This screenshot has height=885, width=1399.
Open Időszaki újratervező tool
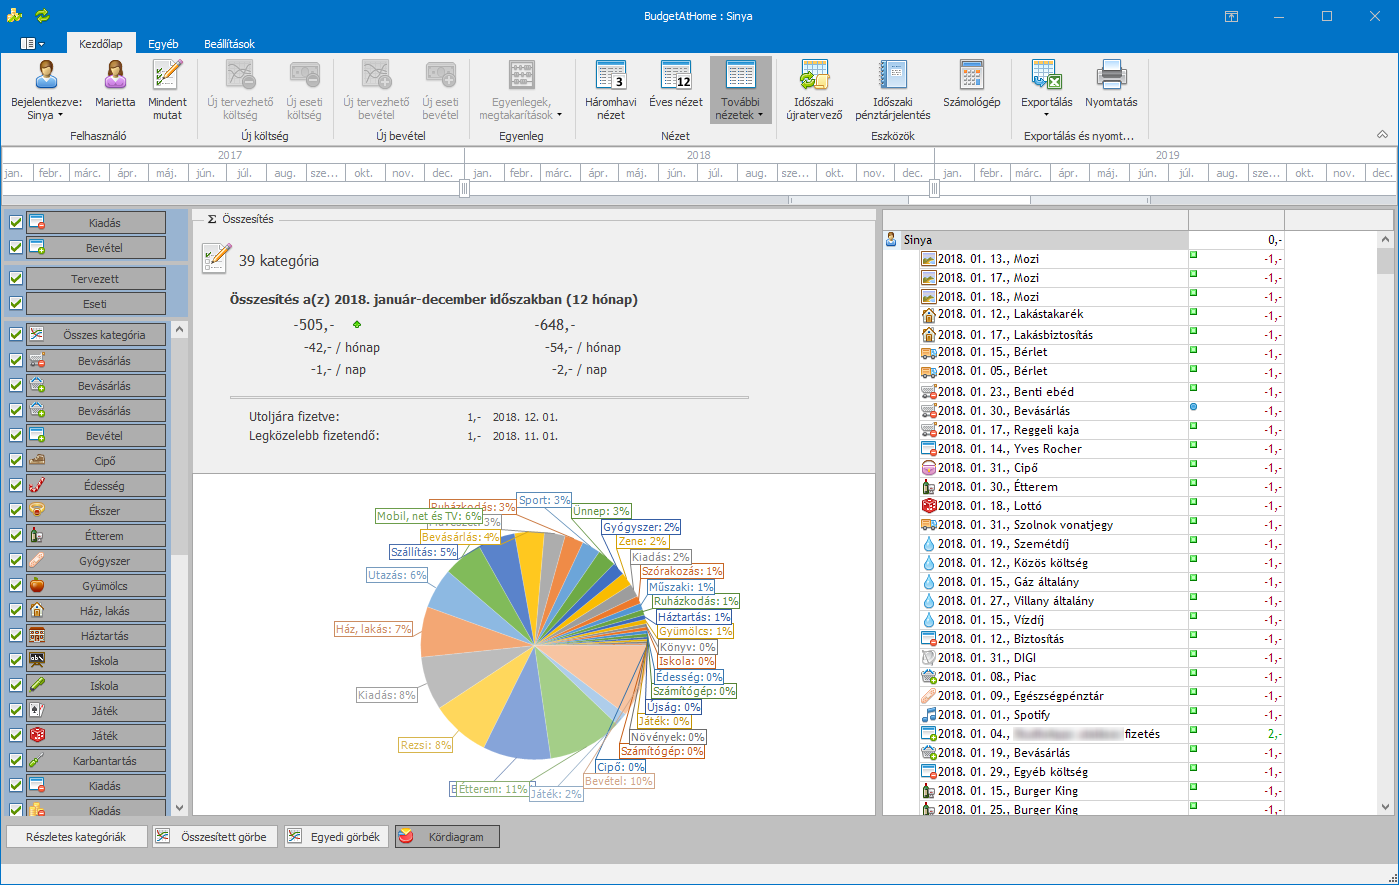click(x=813, y=89)
